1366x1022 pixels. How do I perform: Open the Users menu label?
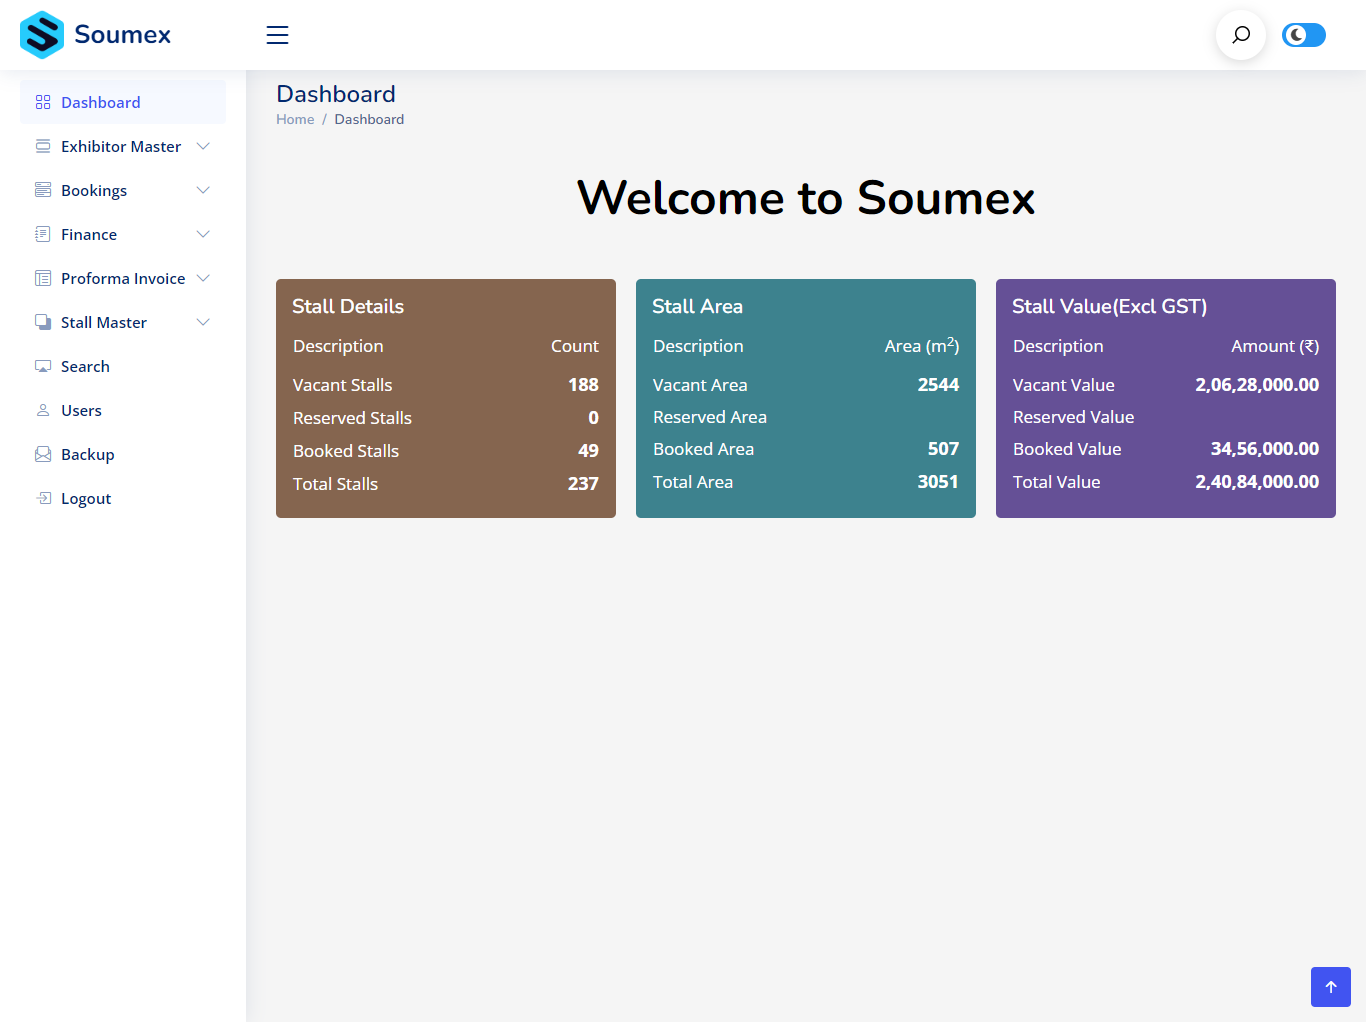tap(81, 410)
